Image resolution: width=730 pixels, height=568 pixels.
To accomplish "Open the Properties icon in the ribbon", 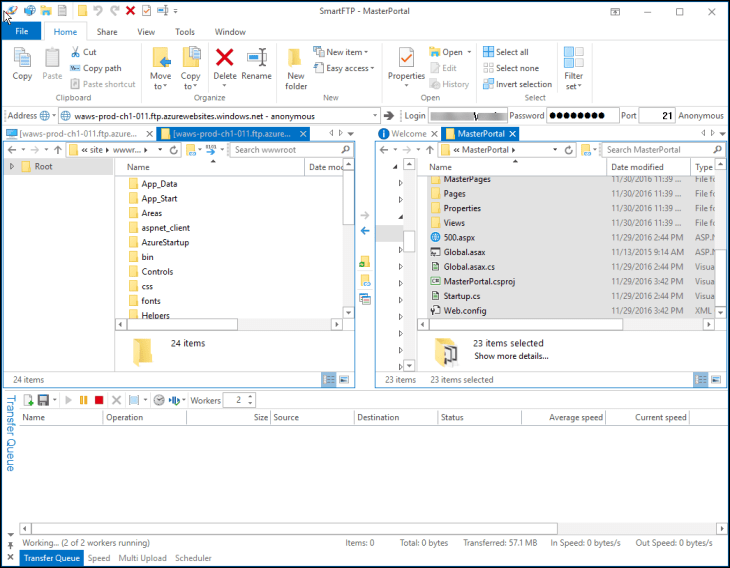I will [406, 58].
